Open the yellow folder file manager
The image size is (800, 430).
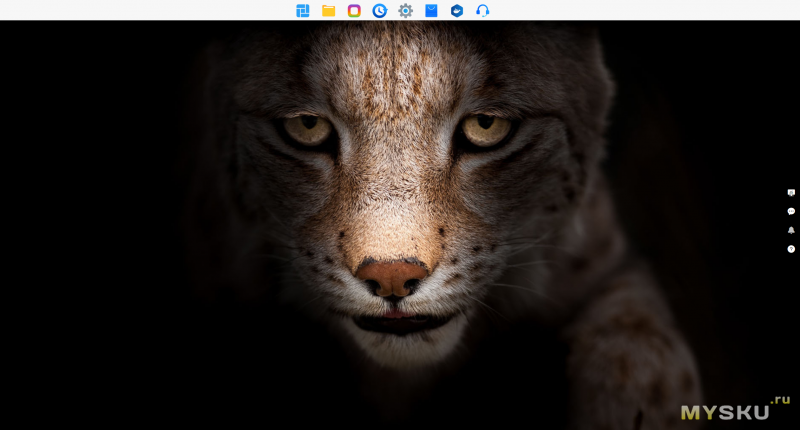[x=329, y=11]
